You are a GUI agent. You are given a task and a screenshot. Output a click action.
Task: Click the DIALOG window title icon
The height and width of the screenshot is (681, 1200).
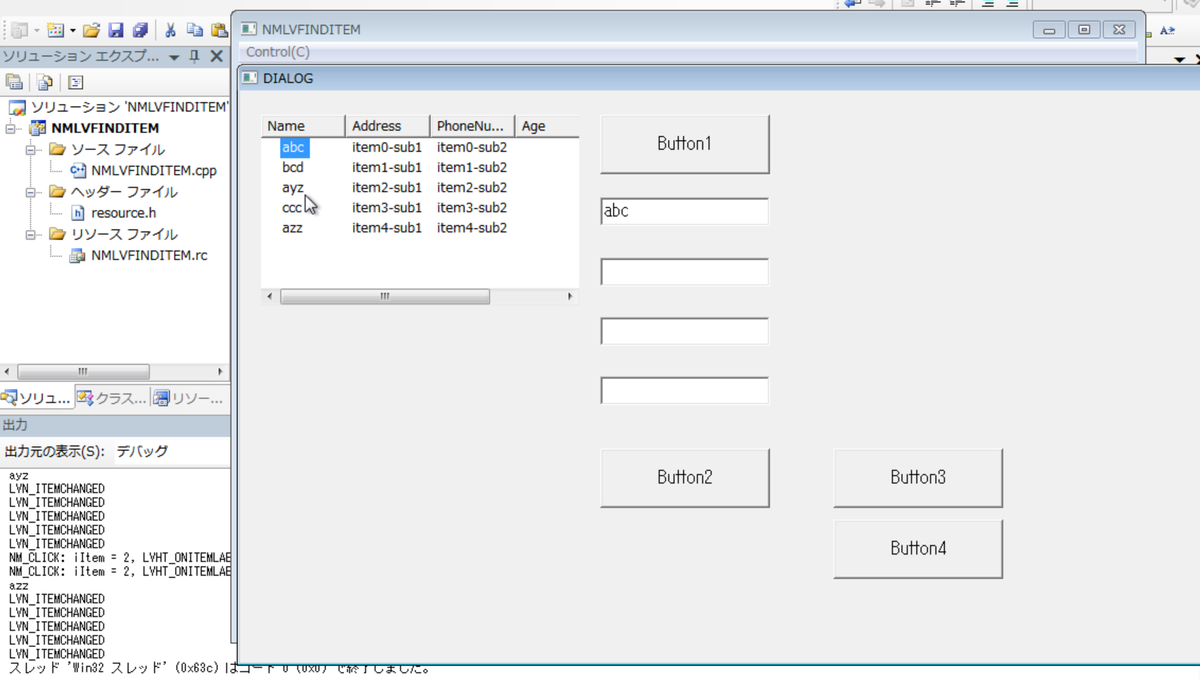pos(249,78)
